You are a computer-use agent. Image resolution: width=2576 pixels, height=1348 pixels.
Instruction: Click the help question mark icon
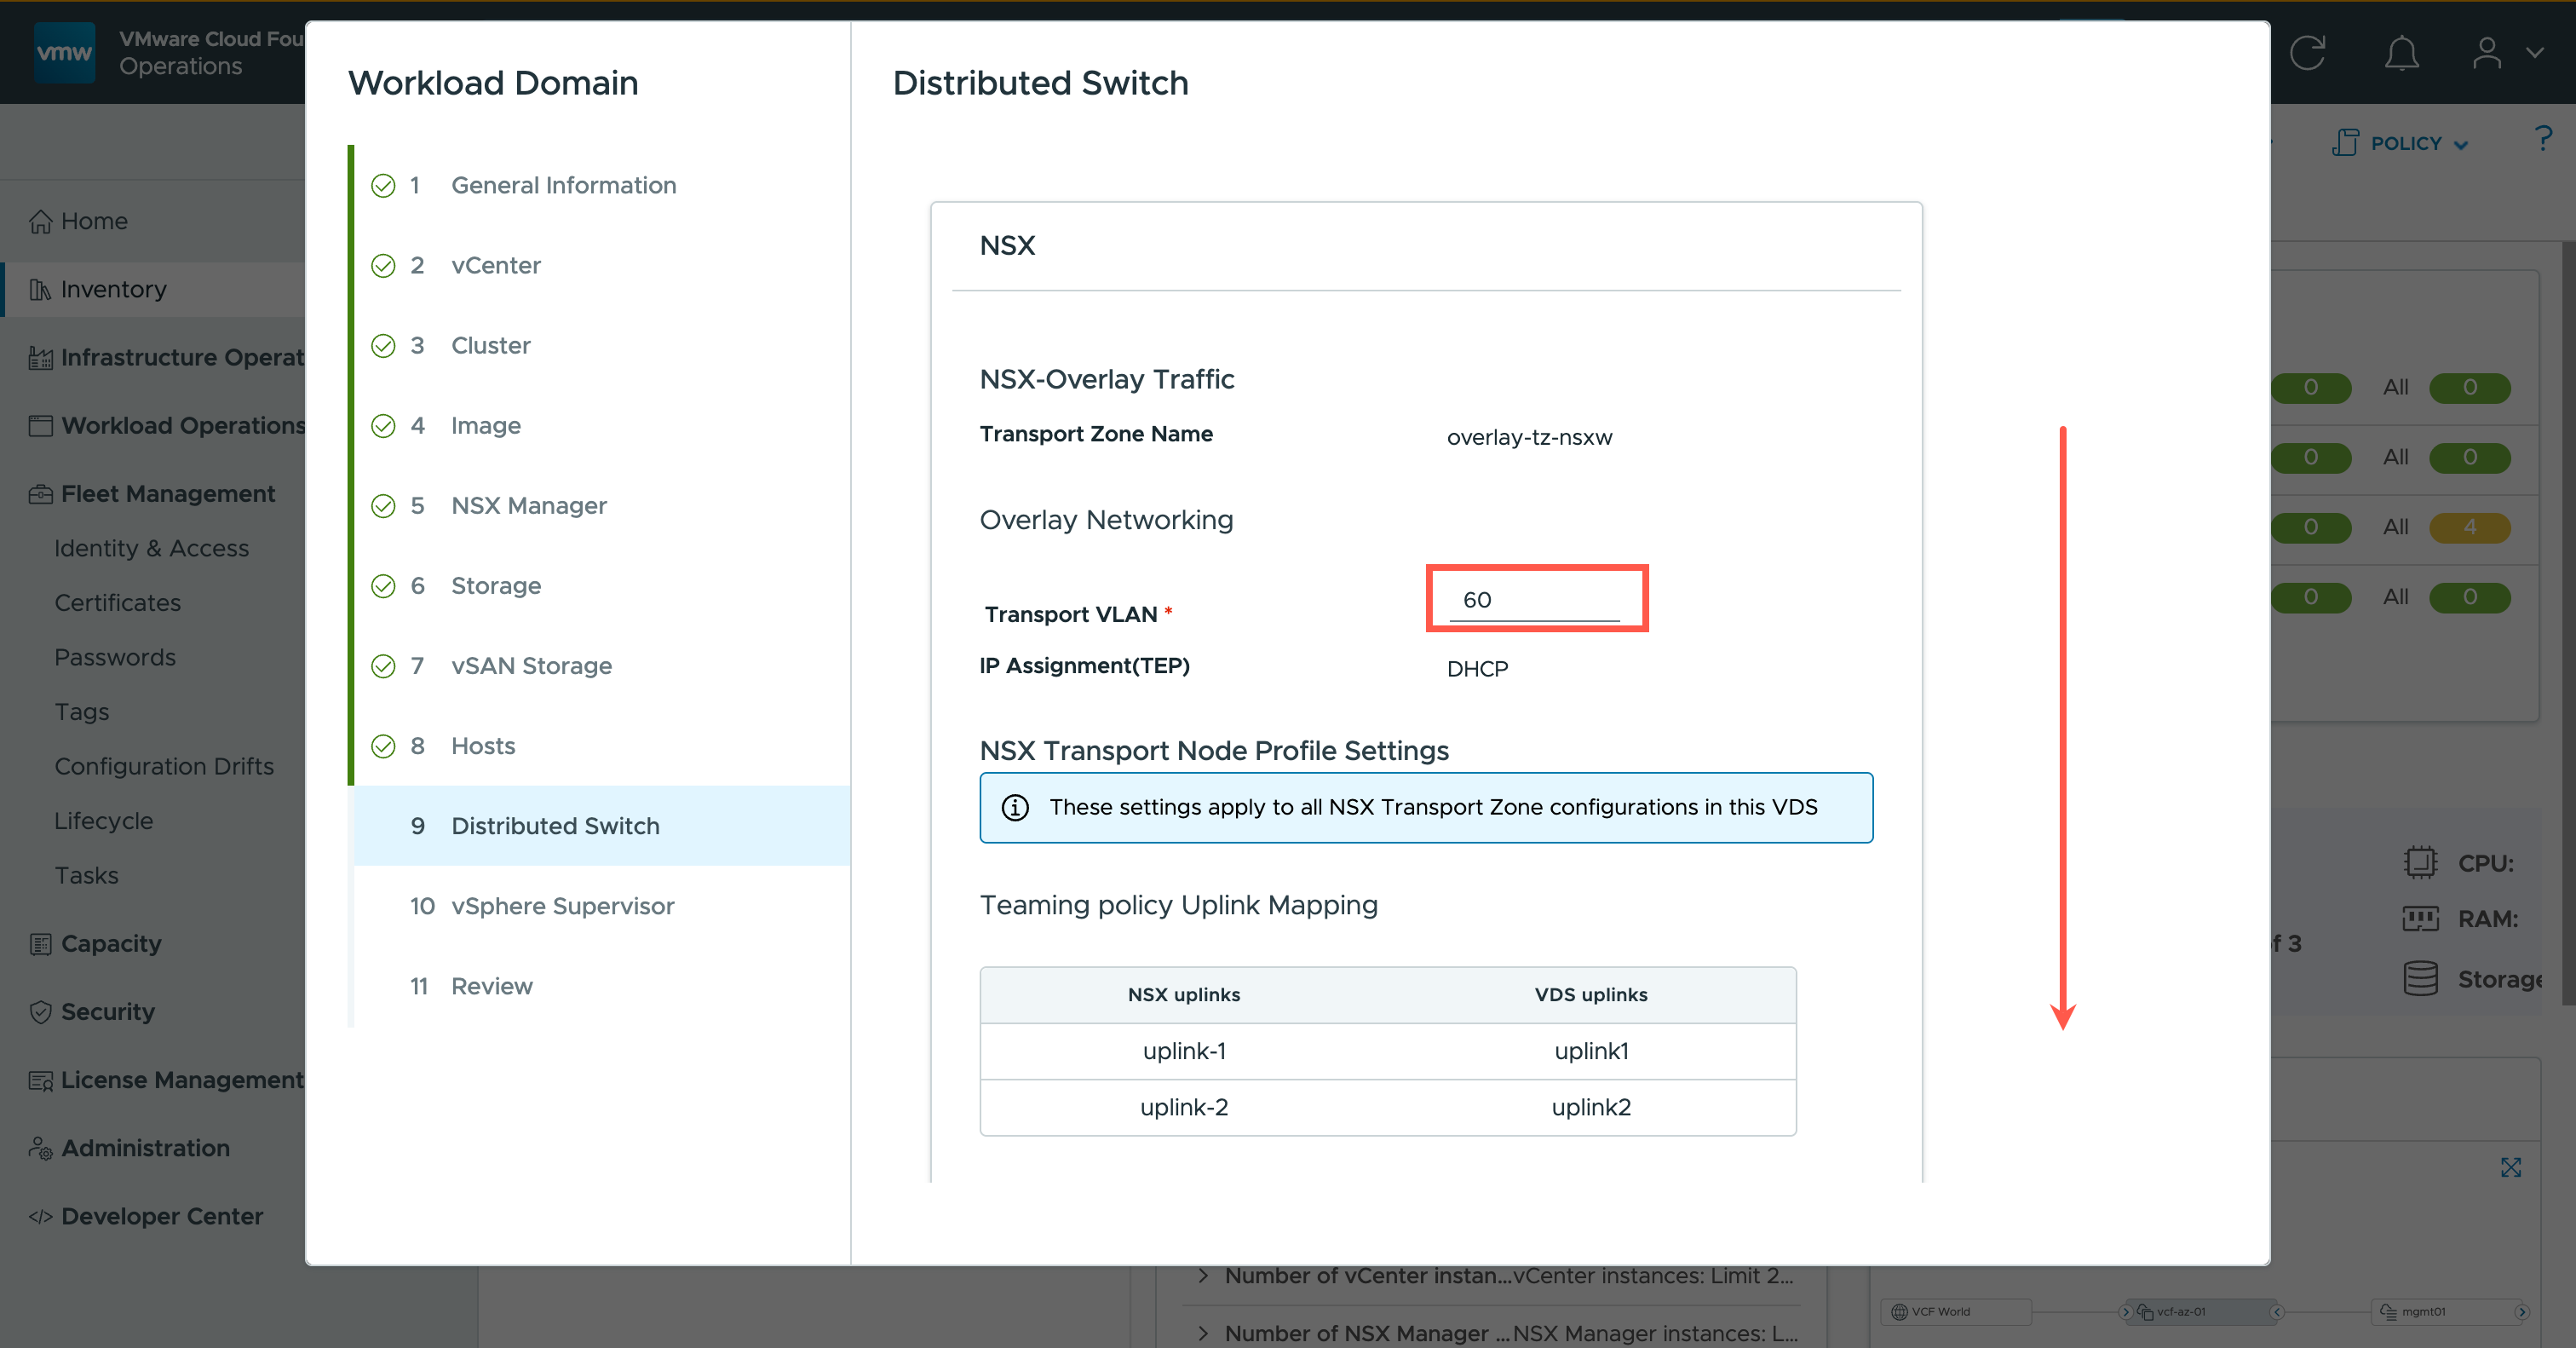pos(2543,139)
